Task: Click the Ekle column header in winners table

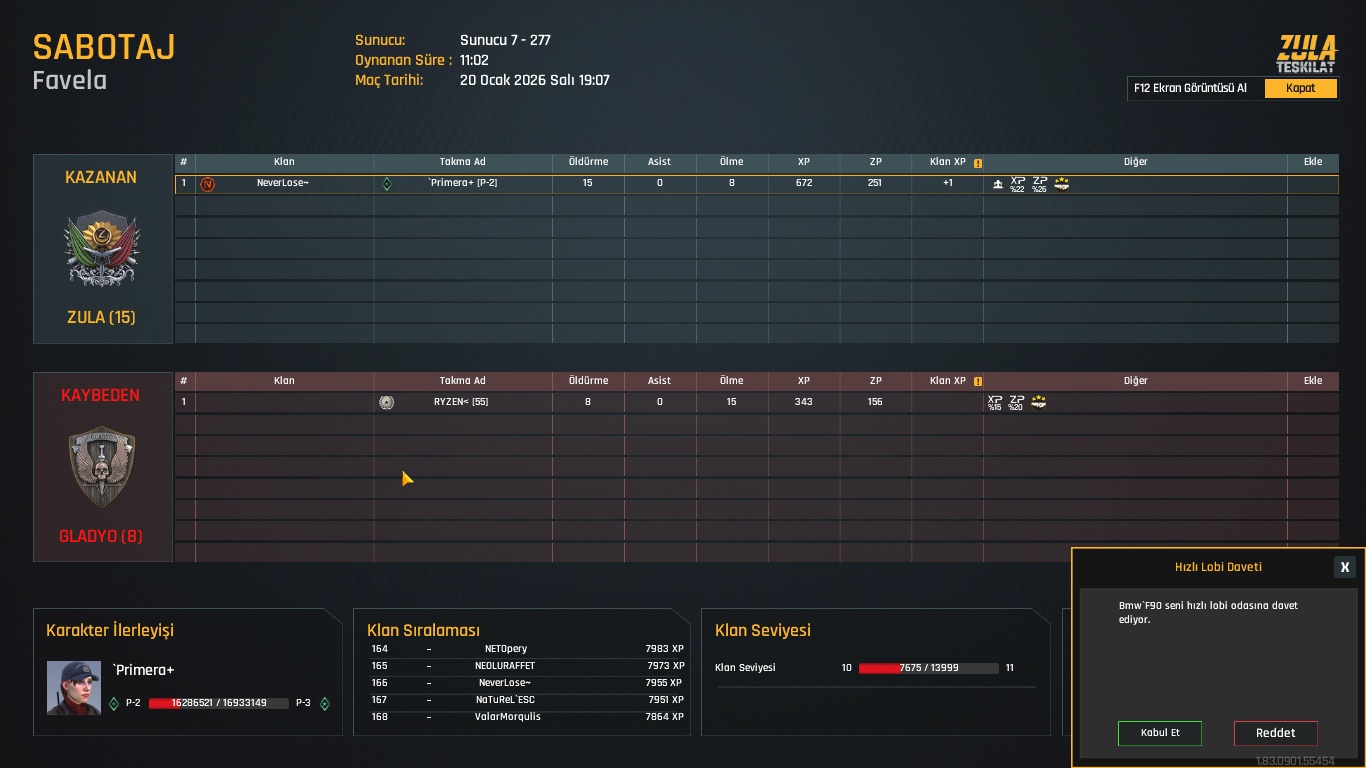Action: click(1313, 162)
